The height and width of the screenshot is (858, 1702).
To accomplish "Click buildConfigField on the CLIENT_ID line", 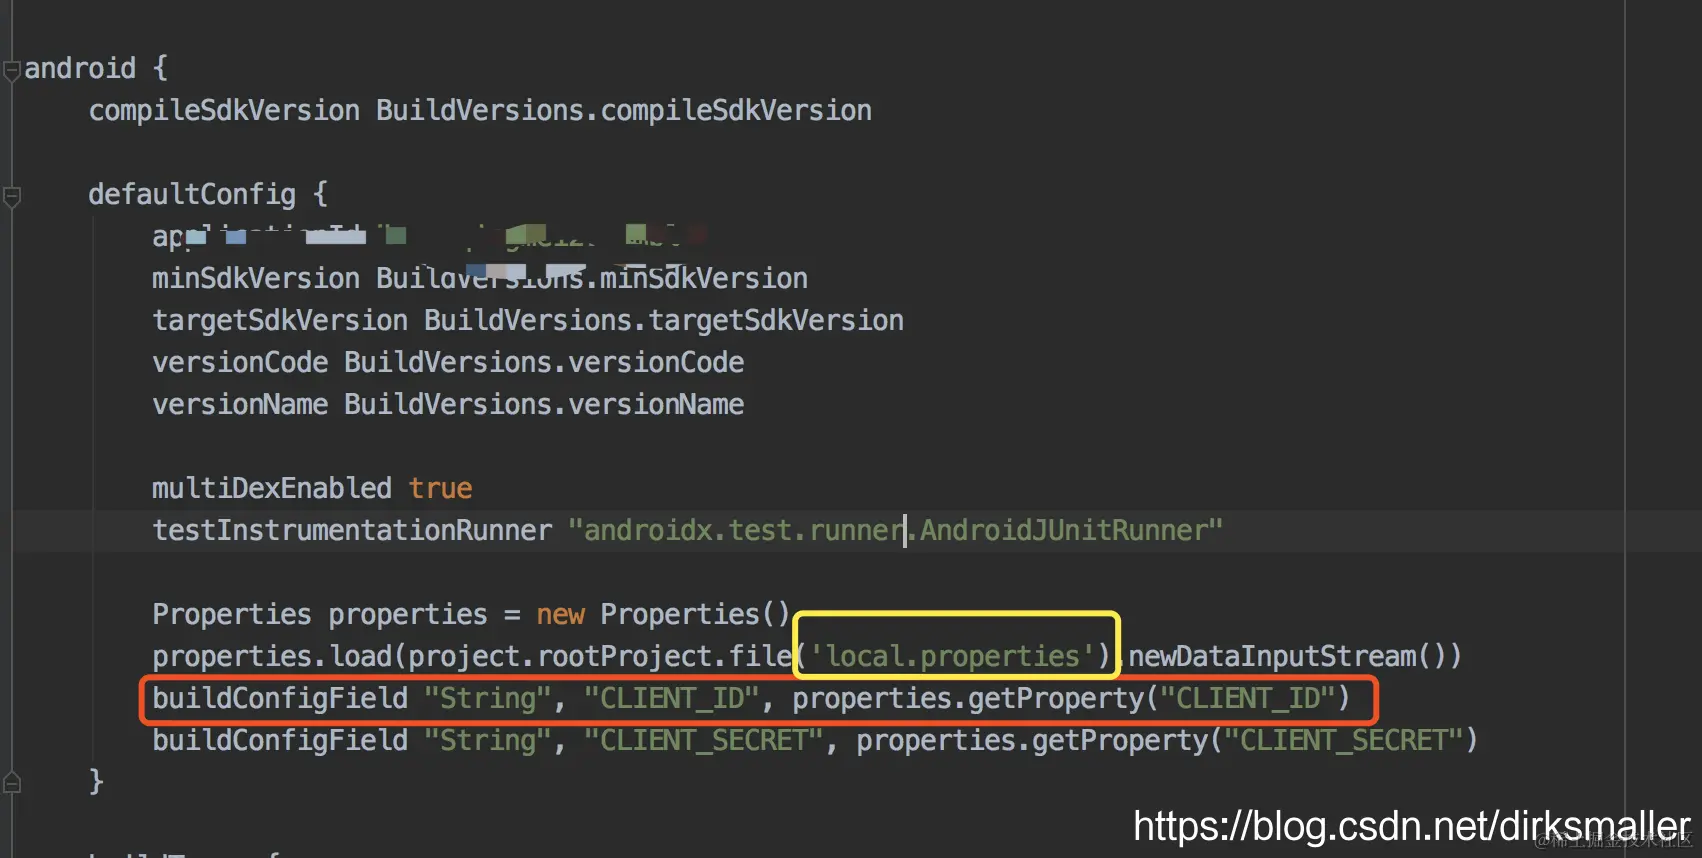I will 280,698.
